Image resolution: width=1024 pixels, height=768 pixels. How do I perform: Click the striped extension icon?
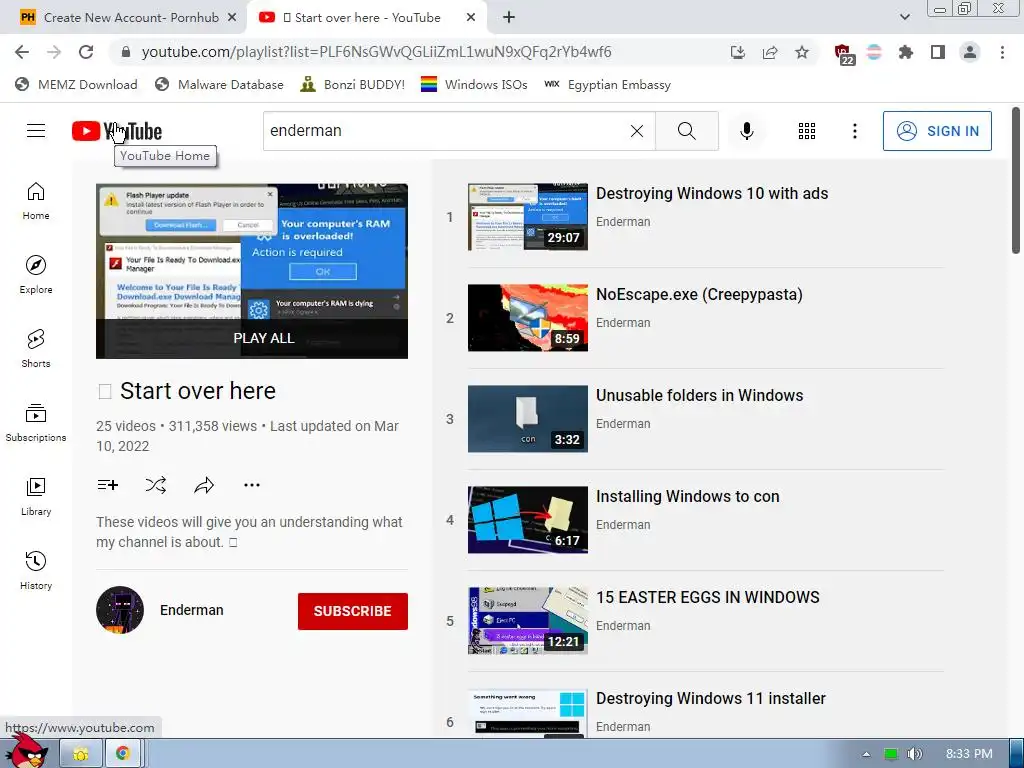(874, 52)
